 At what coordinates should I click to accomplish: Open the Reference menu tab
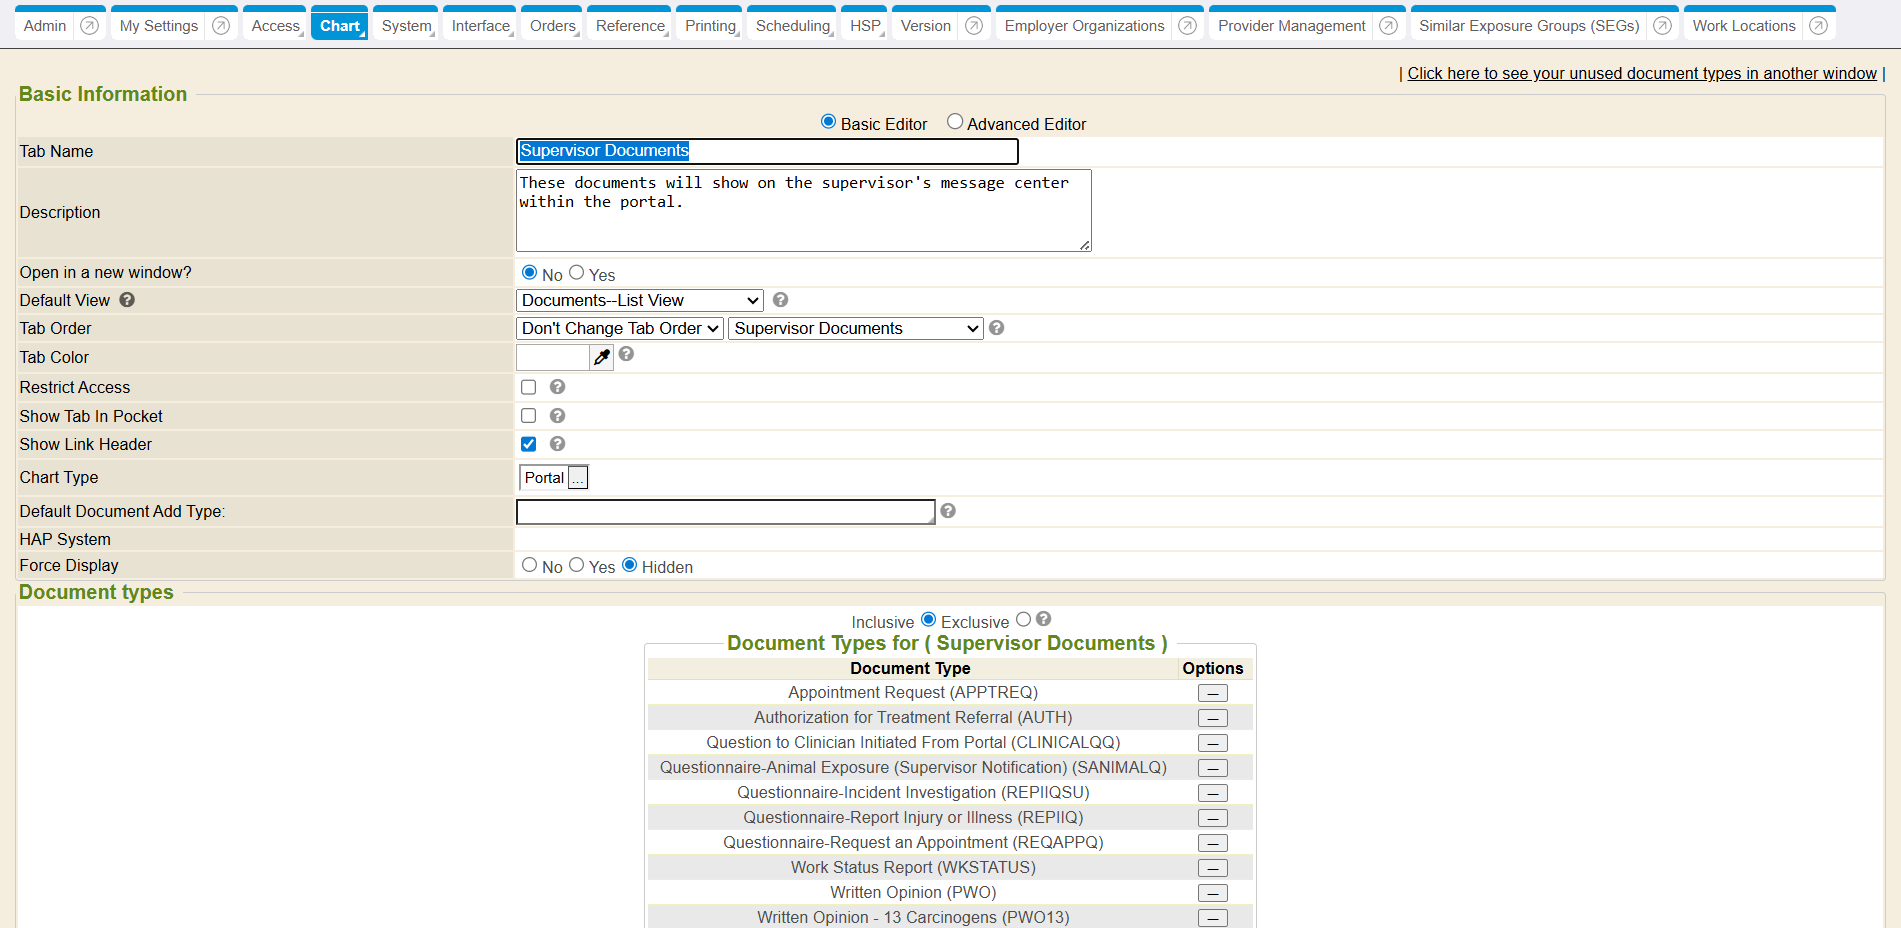point(630,26)
